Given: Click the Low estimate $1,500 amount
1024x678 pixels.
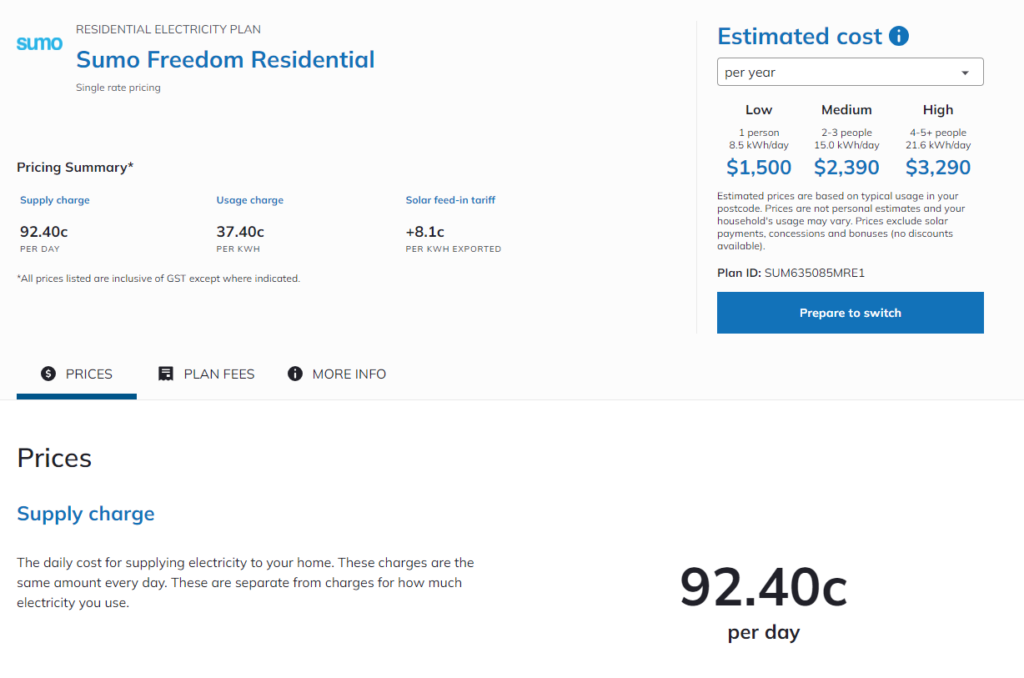Looking at the screenshot, I should [x=758, y=167].
